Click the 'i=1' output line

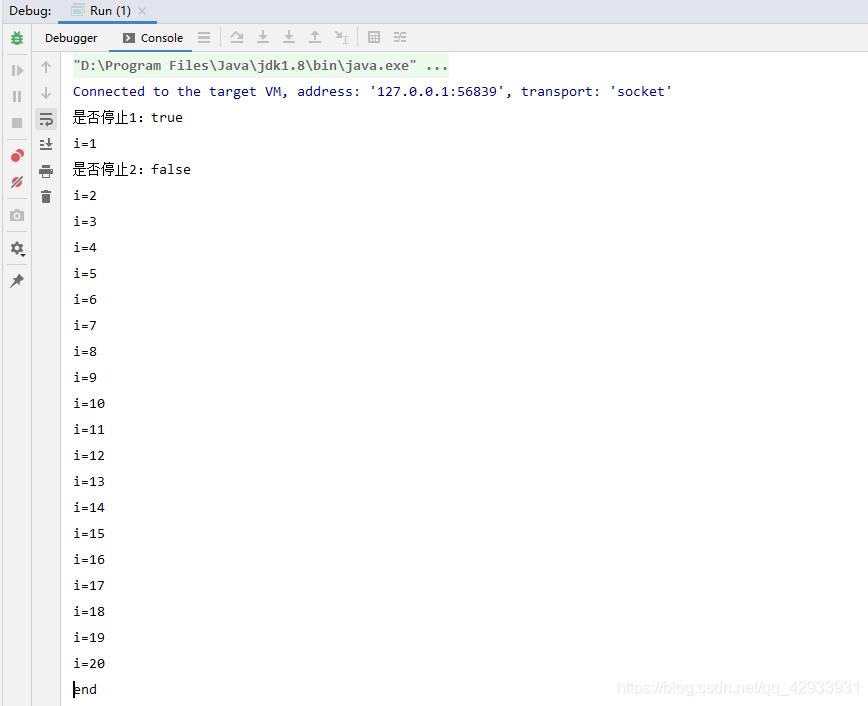85,144
